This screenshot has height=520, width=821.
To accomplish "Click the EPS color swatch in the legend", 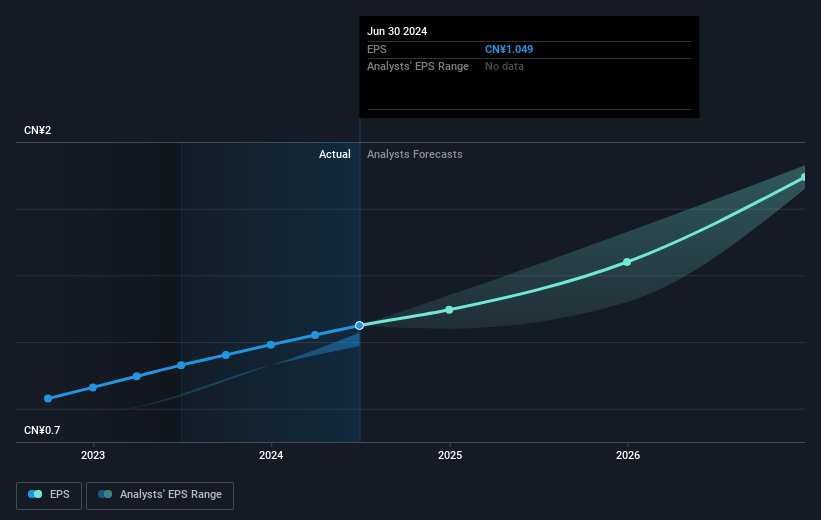I will (35, 494).
